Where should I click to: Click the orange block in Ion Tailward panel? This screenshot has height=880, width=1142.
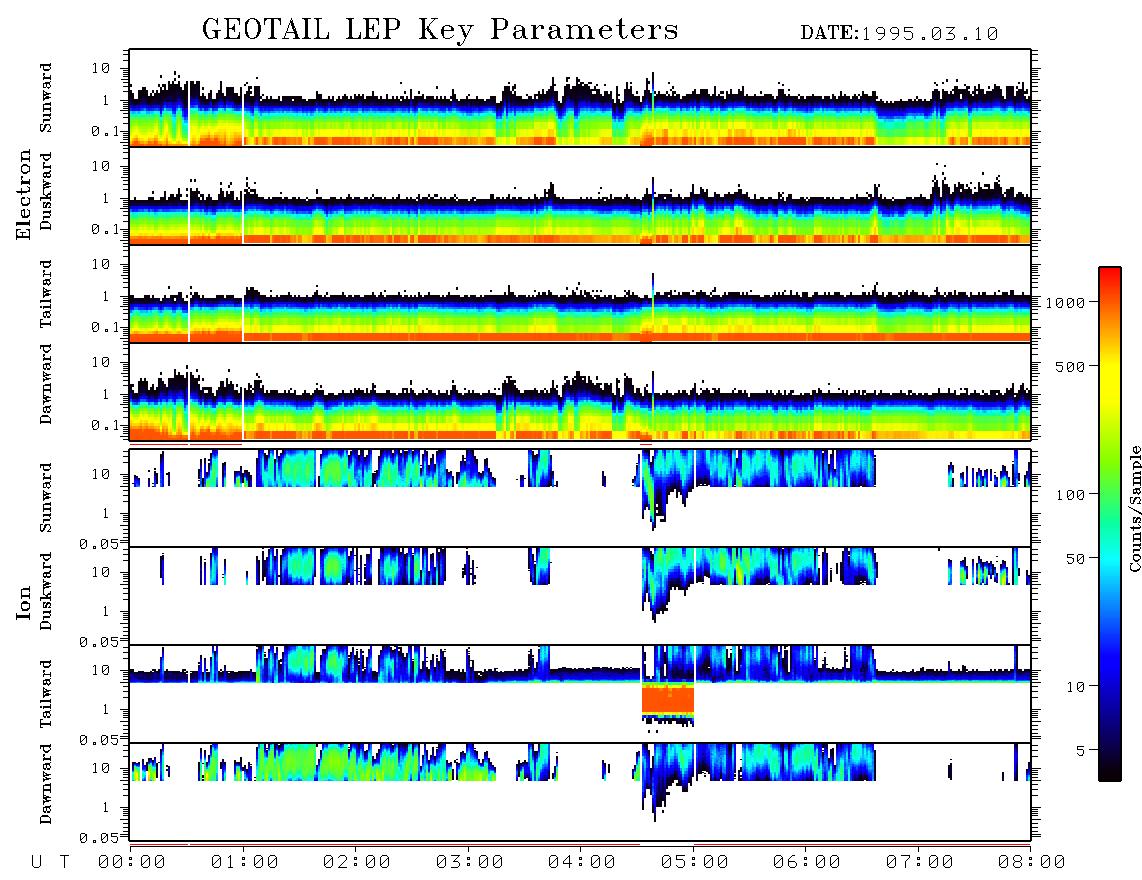click(668, 699)
